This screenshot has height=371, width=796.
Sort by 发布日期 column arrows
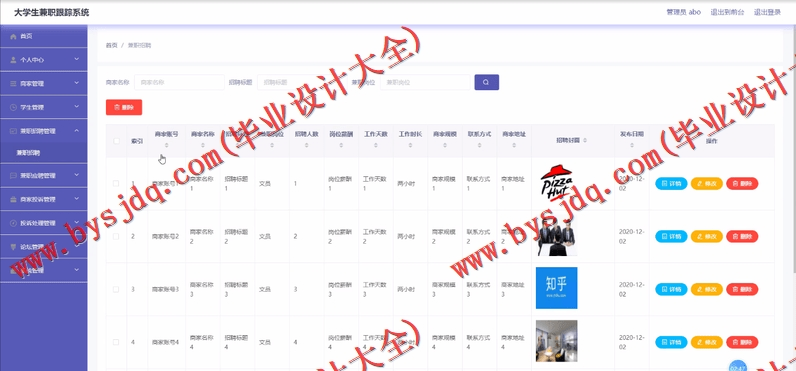coord(632,146)
